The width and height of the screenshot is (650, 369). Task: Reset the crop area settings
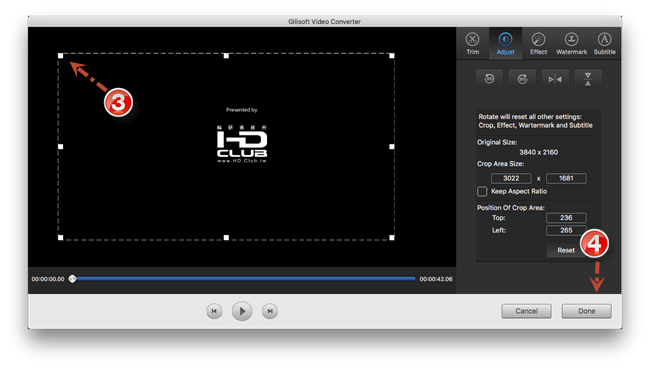(x=566, y=250)
